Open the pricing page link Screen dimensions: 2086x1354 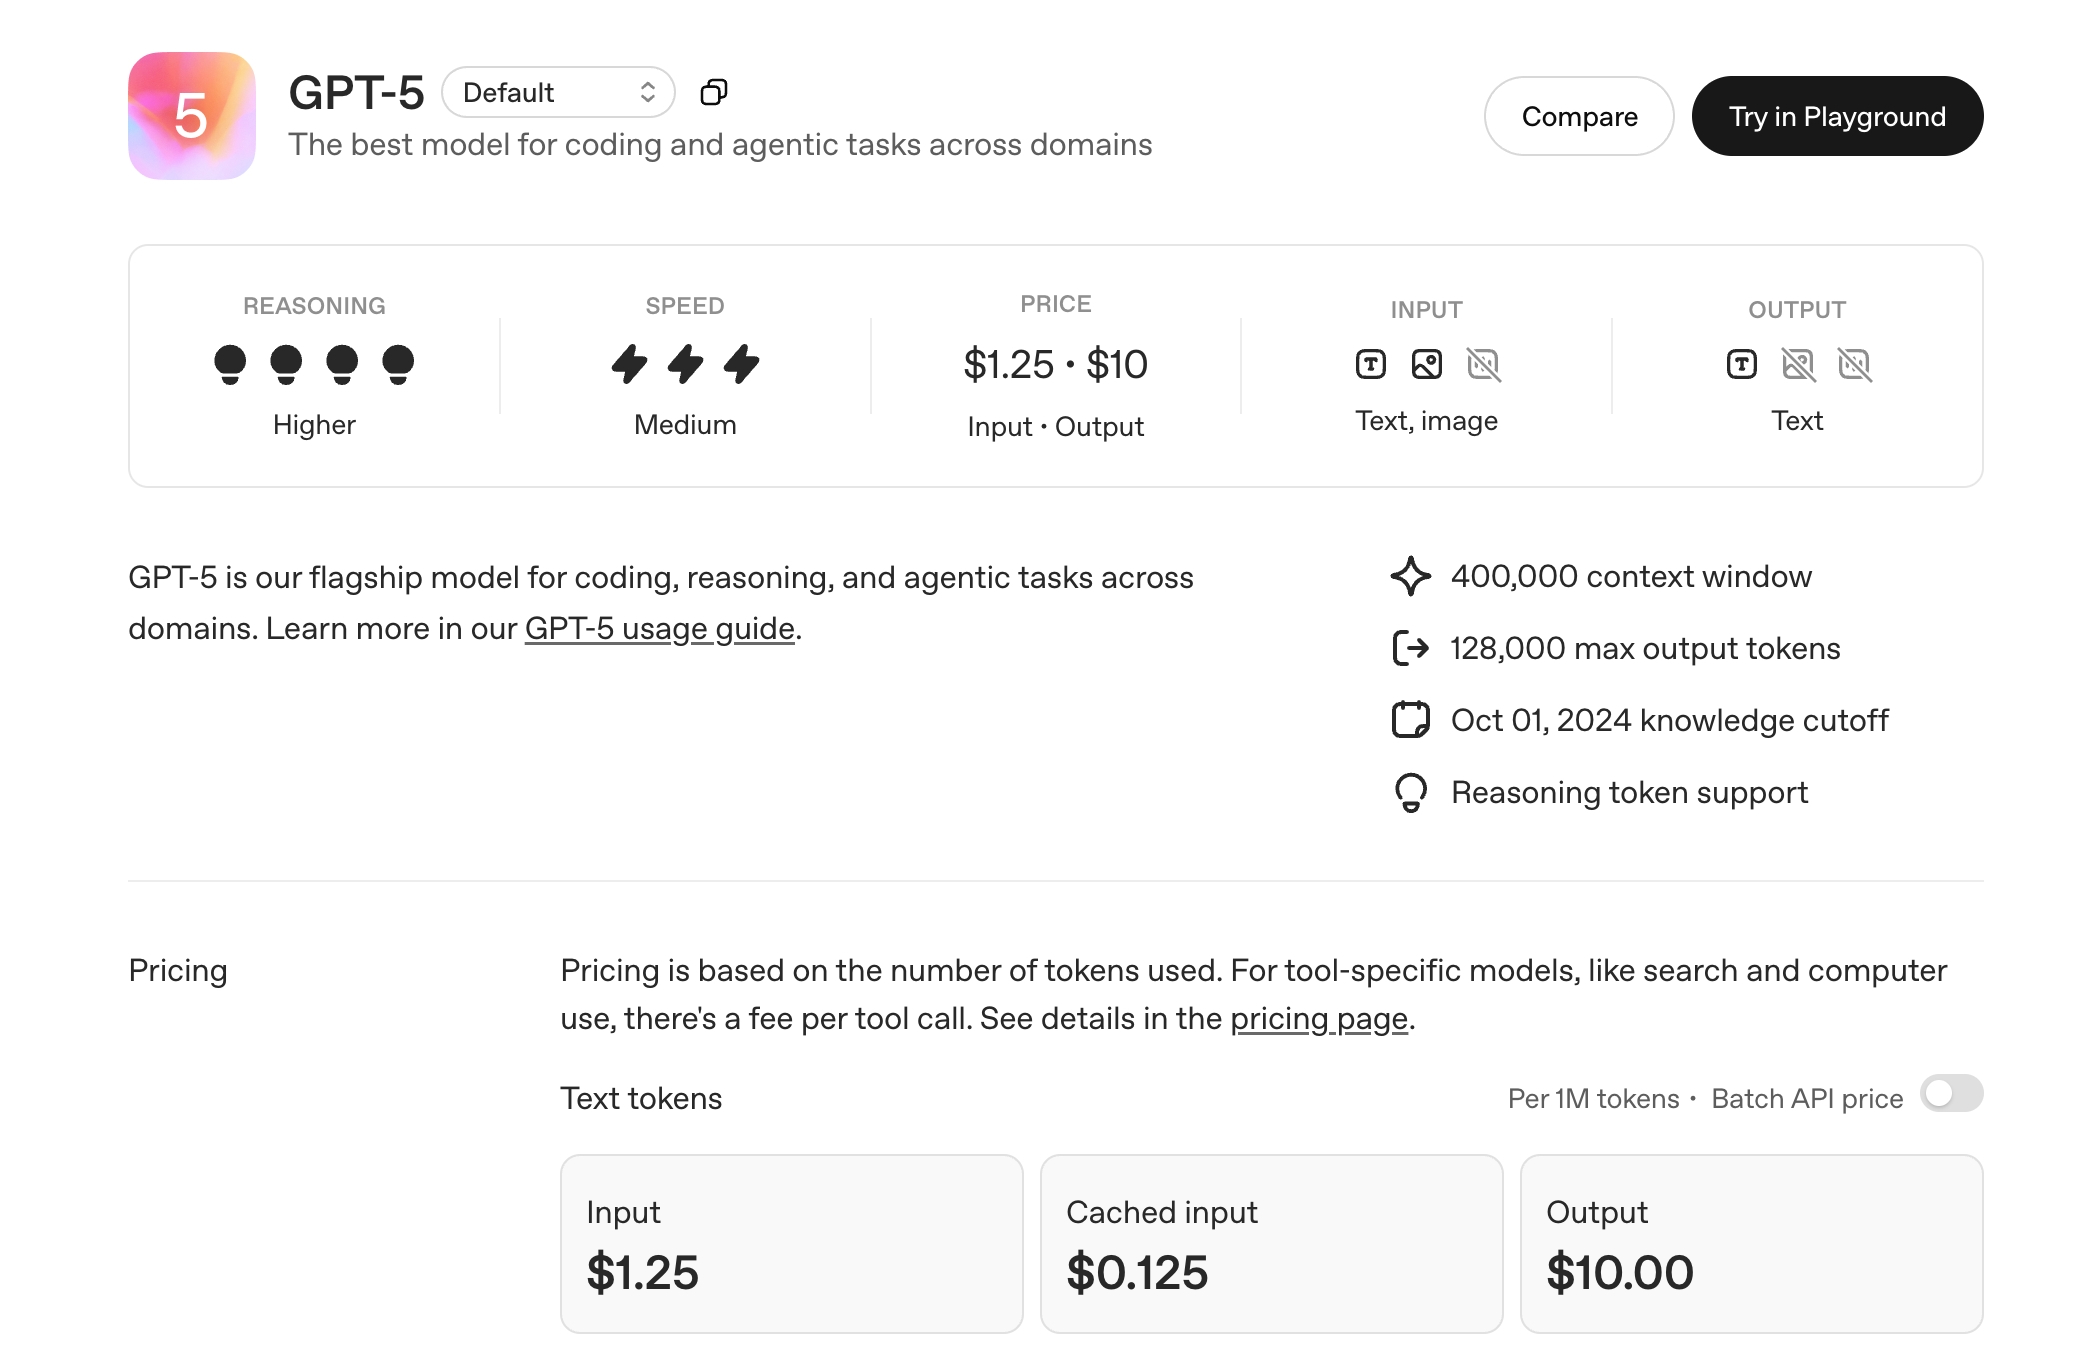(x=1318, y=1018)
